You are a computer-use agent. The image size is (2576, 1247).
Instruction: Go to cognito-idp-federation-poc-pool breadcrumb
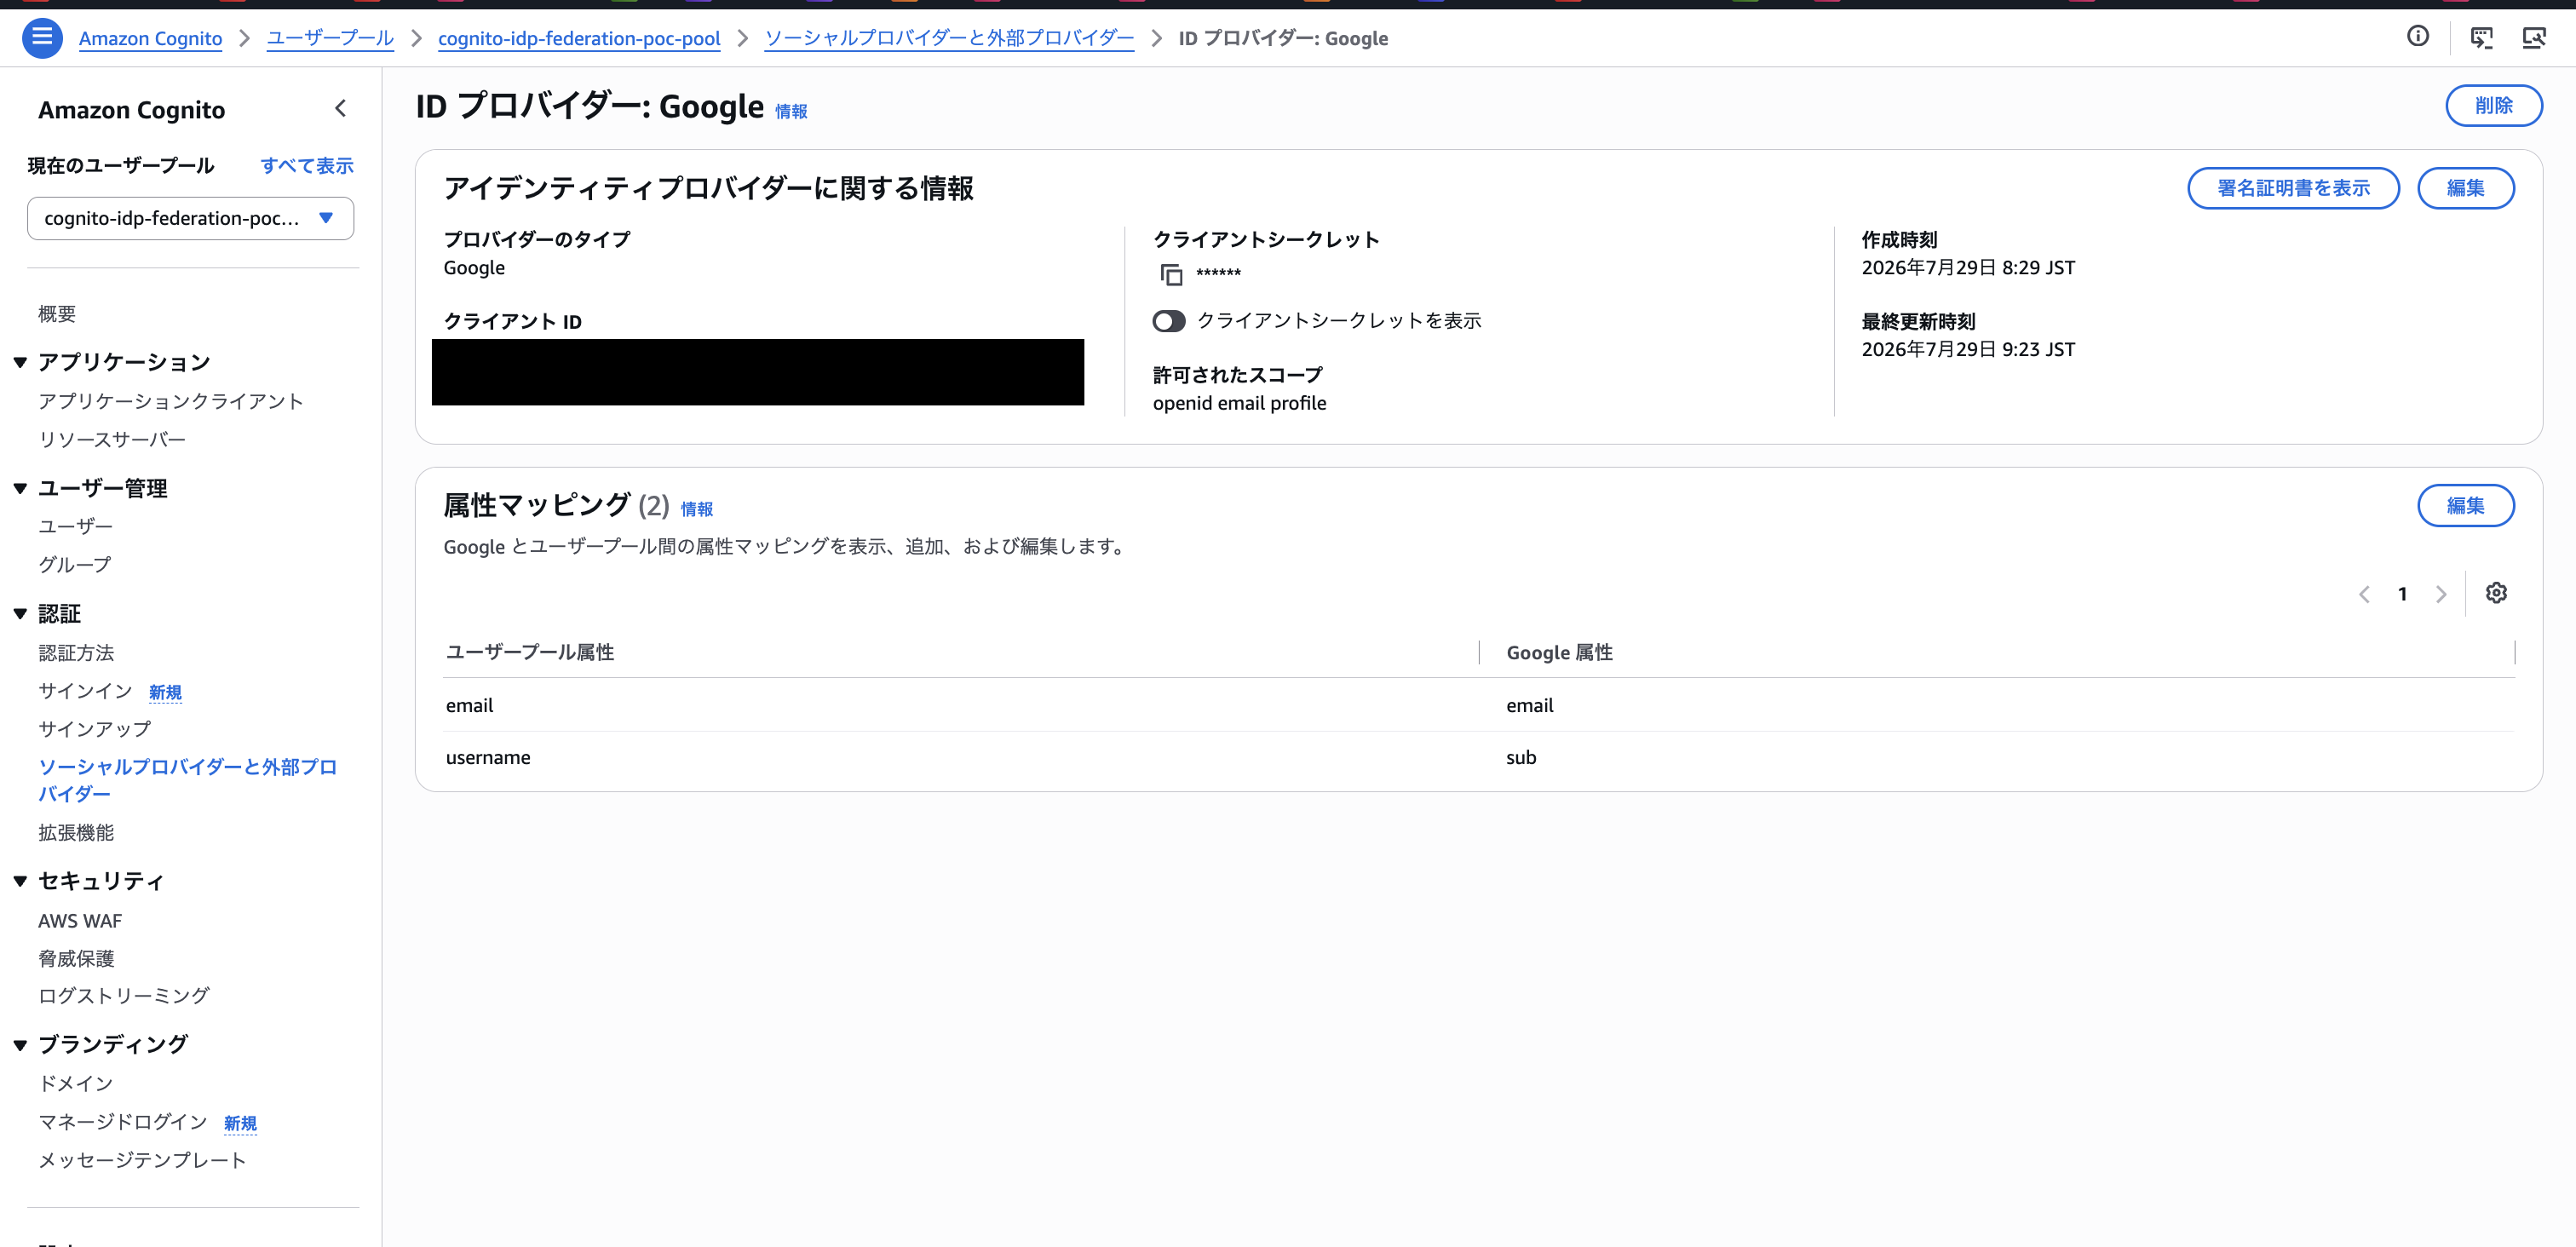pyautogui.click(x=579, y=38)
